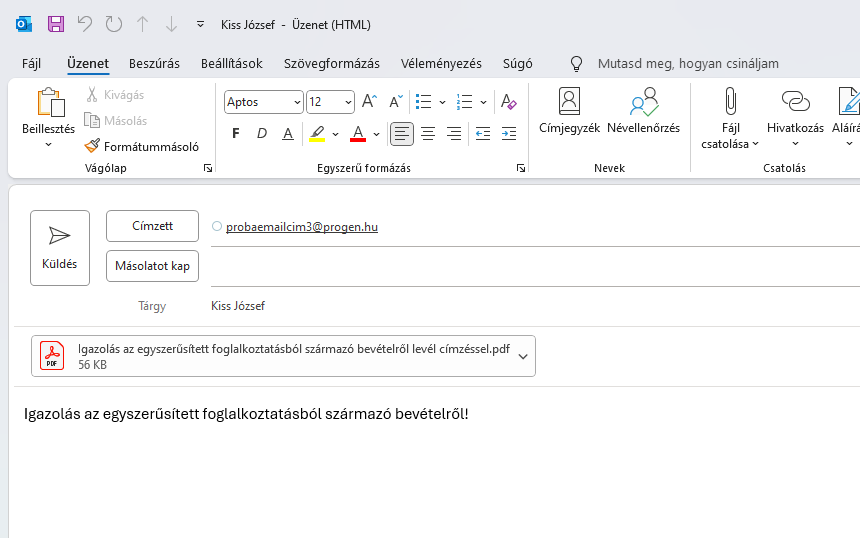Click the save icon in title bar
Screen dimensions: 860x538
coord(56,24)
